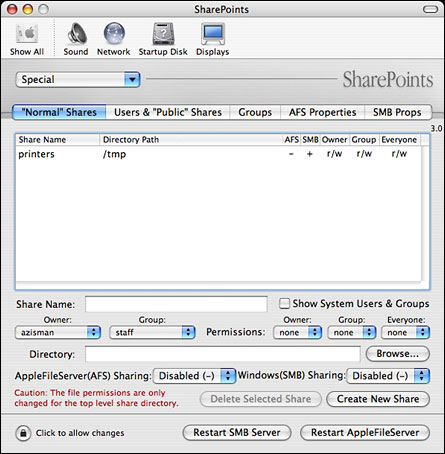Switch to the AFS Properties tab
445x454 pixels.
[x=323, y=112]
